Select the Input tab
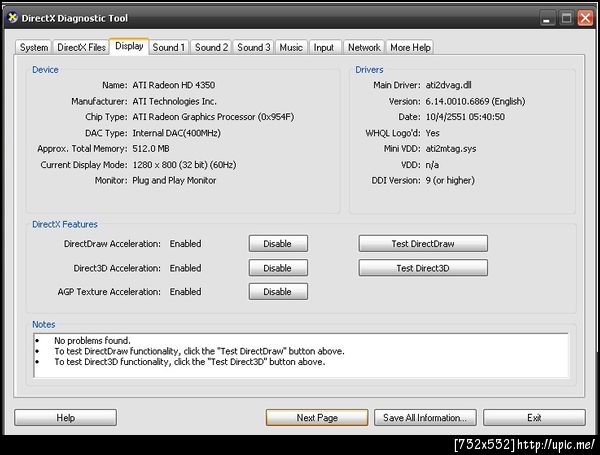 pyautogui.click(x=324, y=47)
